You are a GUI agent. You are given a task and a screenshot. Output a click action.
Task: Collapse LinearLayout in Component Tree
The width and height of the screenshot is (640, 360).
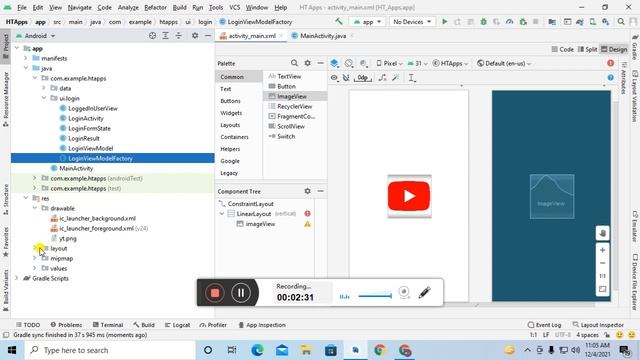coord(222,213)
